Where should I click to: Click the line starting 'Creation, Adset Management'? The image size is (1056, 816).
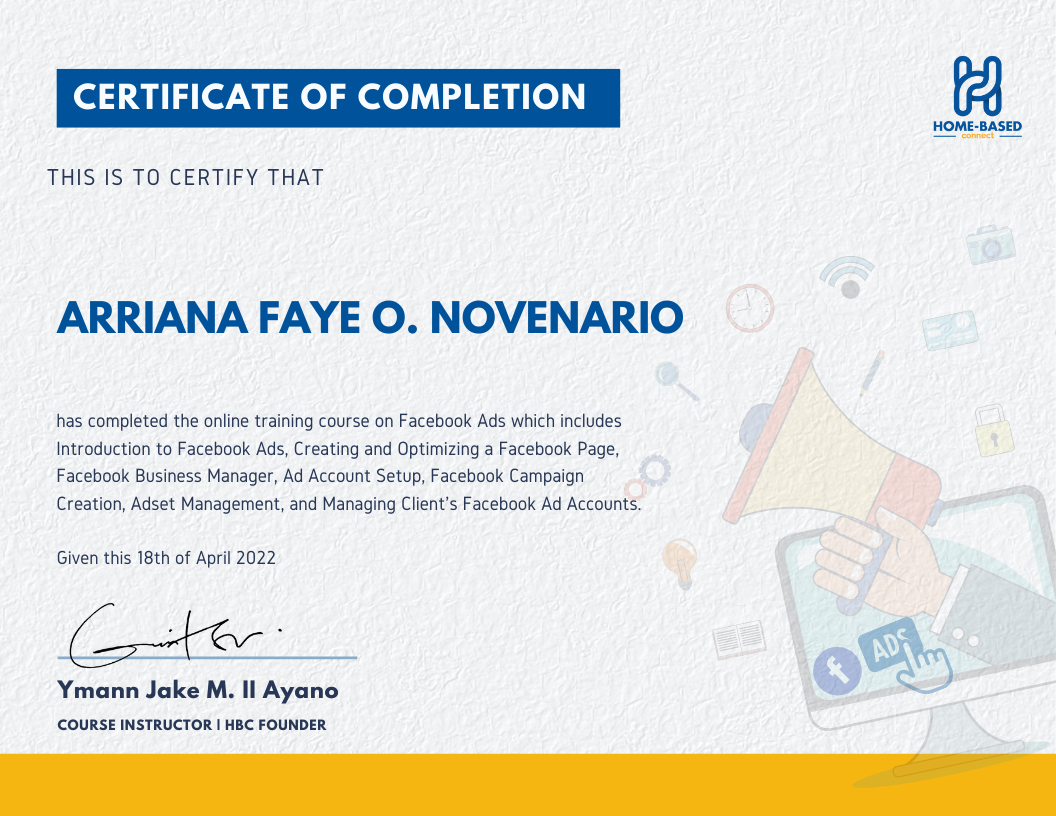[x=349, y=504]
